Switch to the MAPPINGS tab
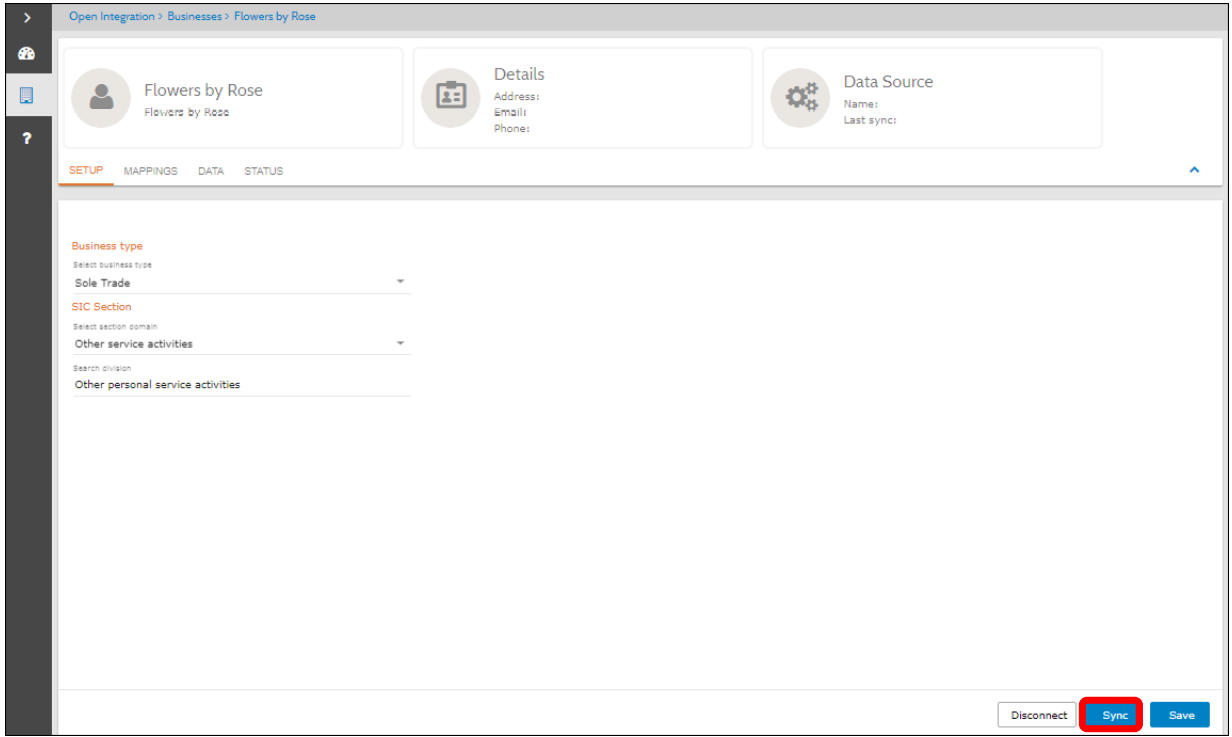 click(150, 171)
